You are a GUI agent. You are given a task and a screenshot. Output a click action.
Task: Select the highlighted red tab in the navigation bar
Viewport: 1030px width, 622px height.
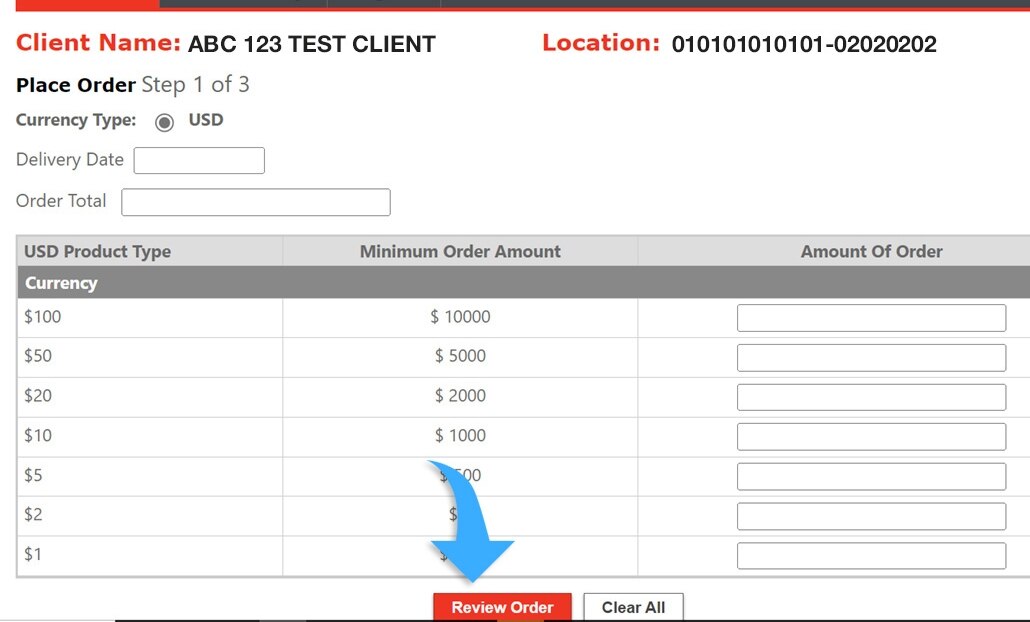[85, 4]
